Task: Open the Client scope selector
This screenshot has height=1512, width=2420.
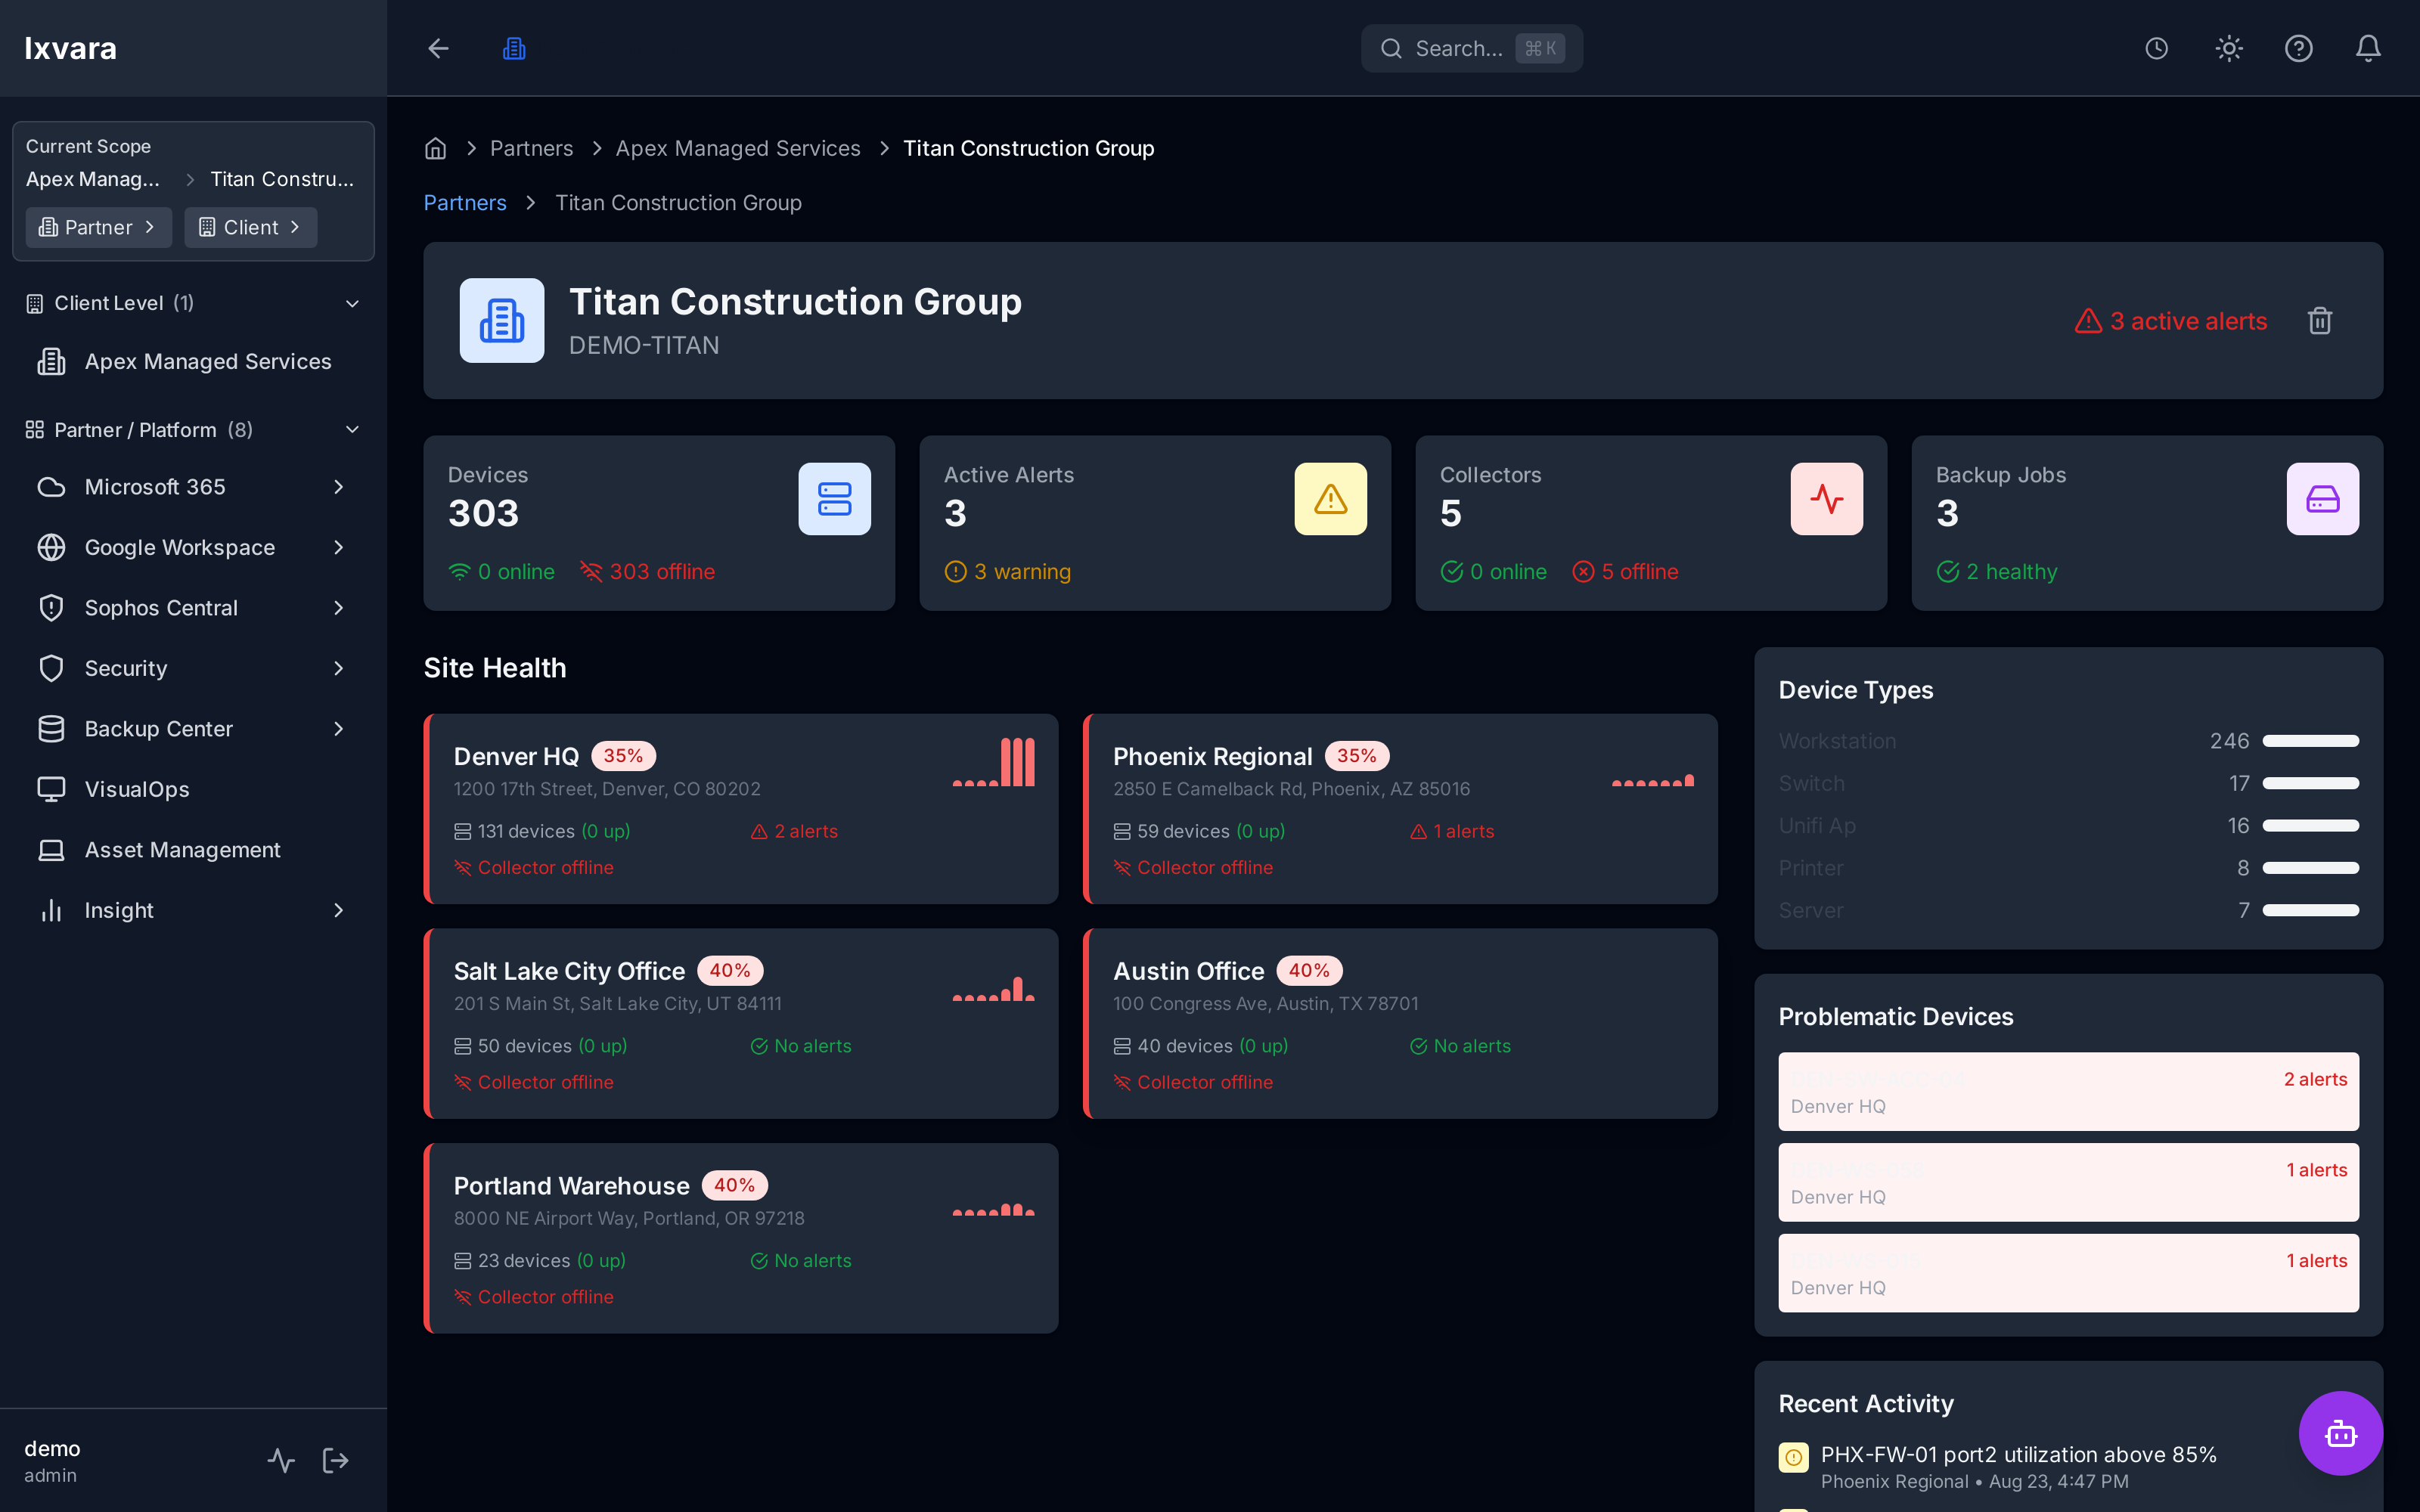Action: pos(250,227)
